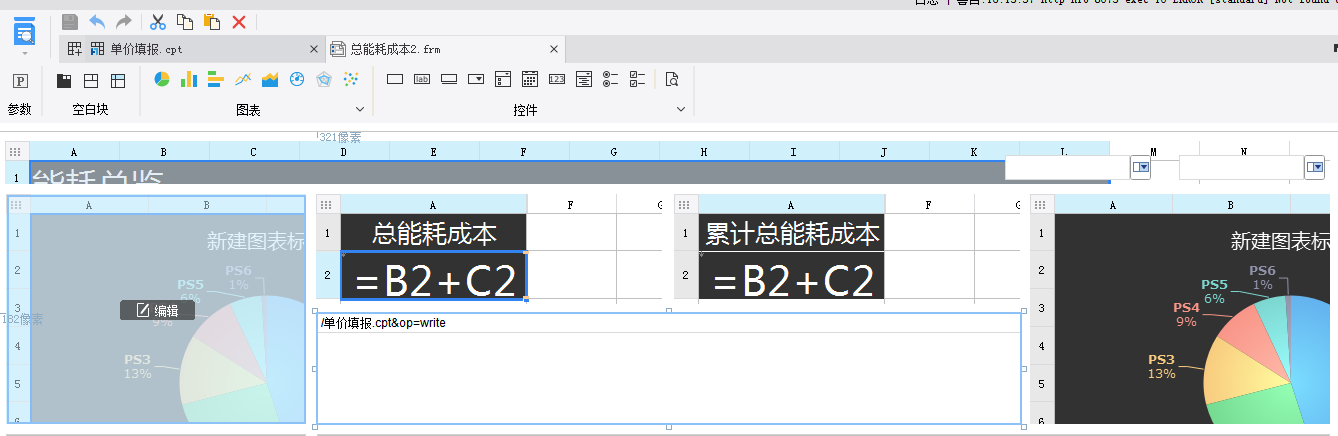This screenshot has width=1338, height=436.
Task: Click the second combo box field under column N
Action: click(x=1242, y=168)
